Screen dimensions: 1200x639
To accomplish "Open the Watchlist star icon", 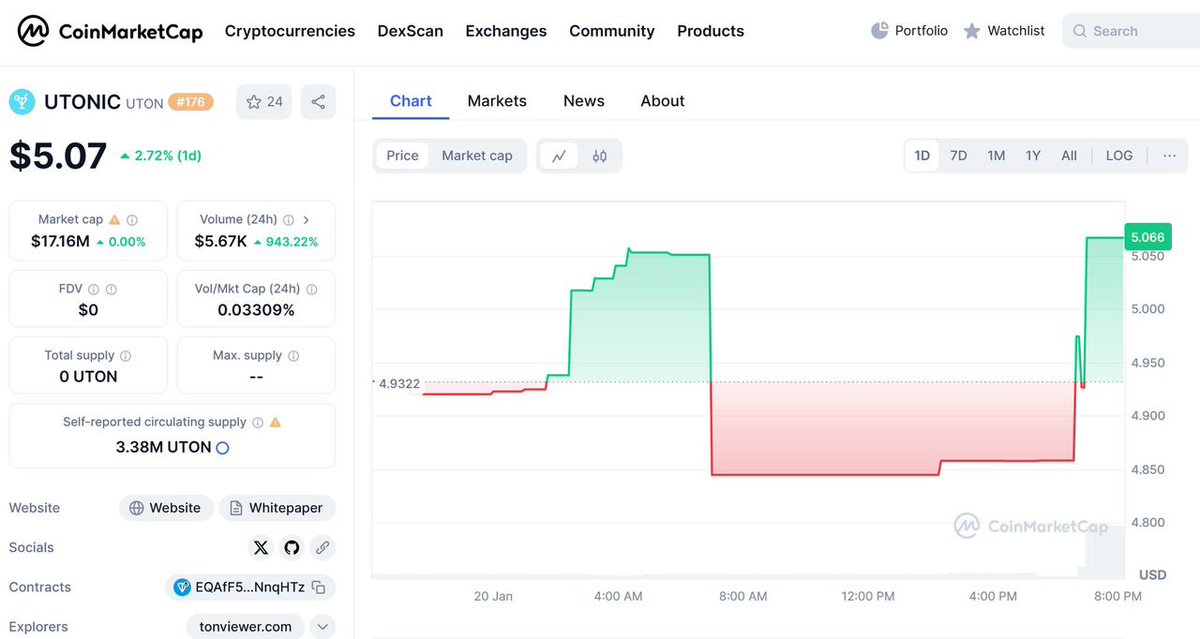I will (971, 31).
